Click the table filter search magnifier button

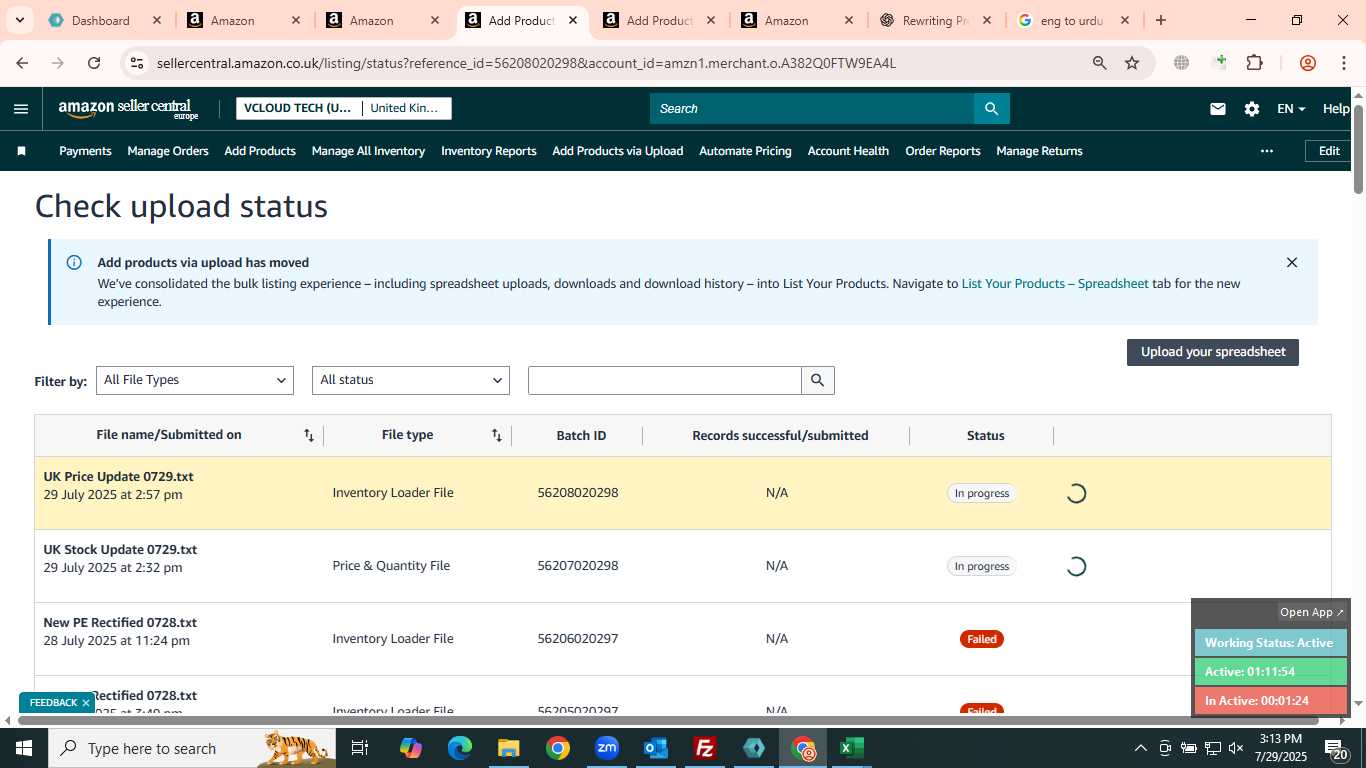tap(817, 380)
